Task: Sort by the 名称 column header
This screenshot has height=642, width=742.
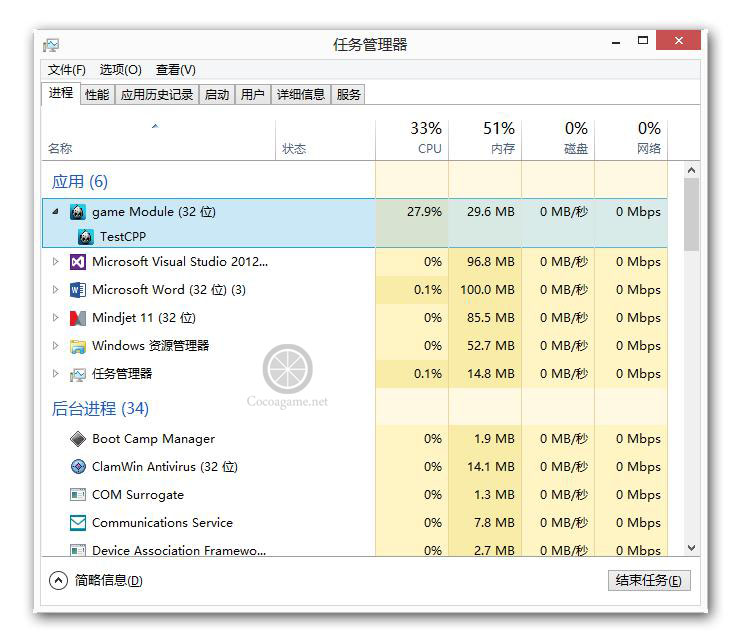Action: coord(159,140)
